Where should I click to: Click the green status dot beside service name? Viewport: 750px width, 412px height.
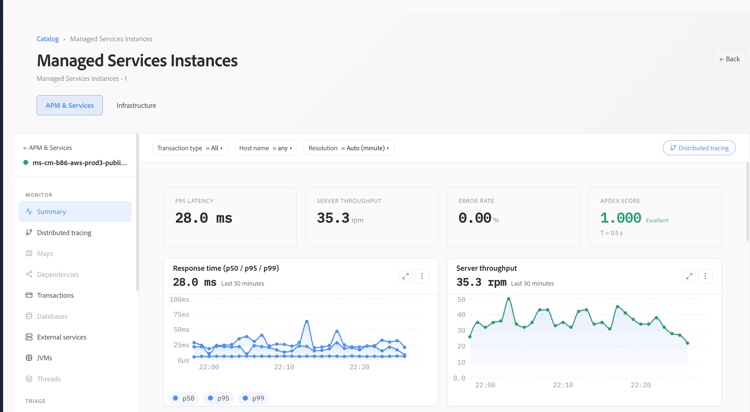26,163
